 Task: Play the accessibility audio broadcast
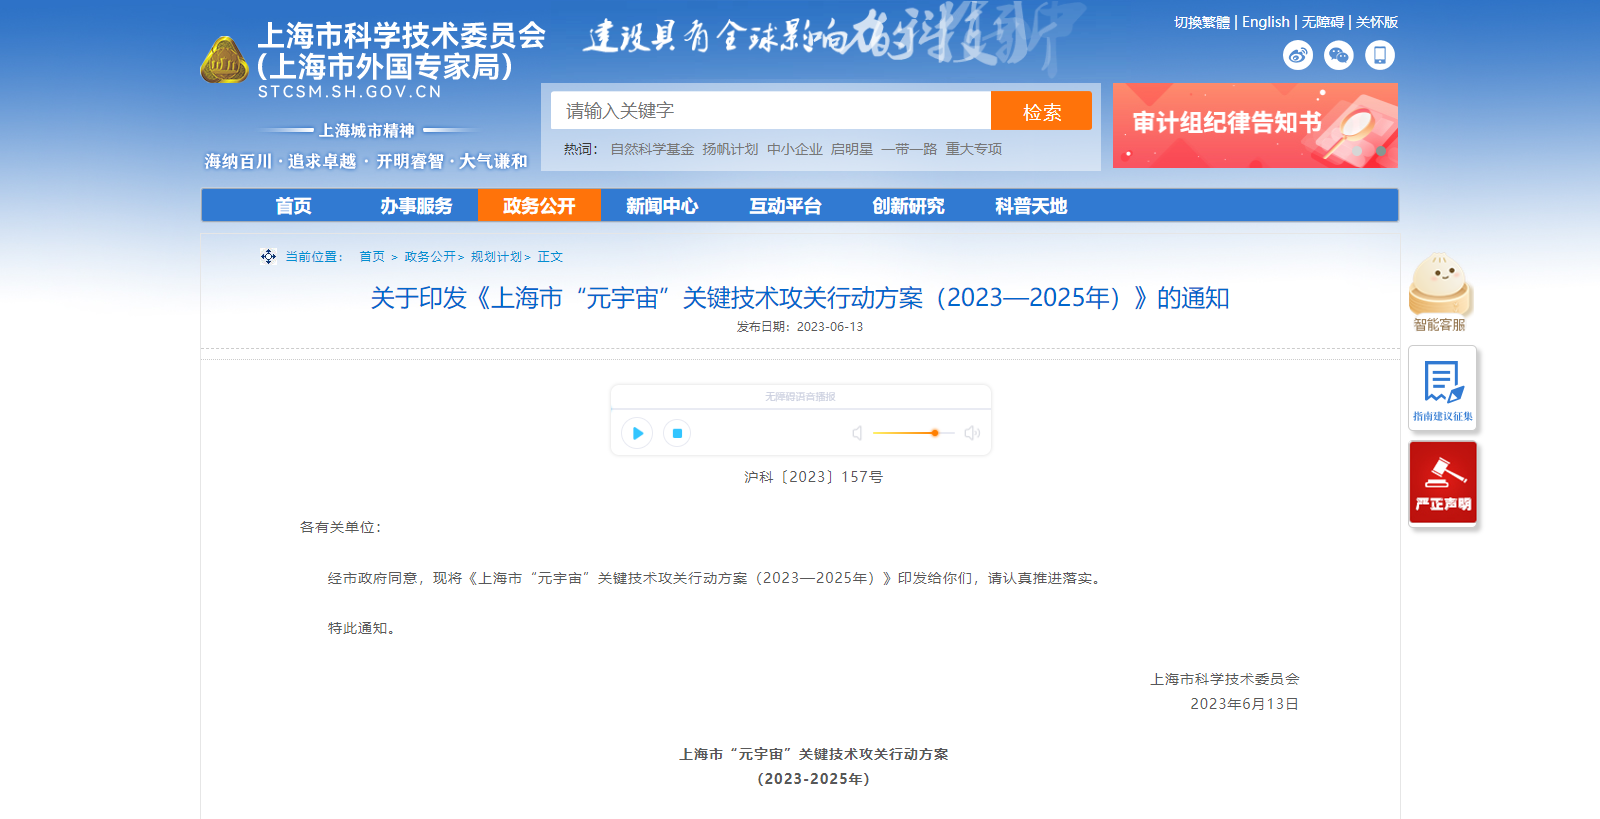pyautogui.click(x=637, y=433)
